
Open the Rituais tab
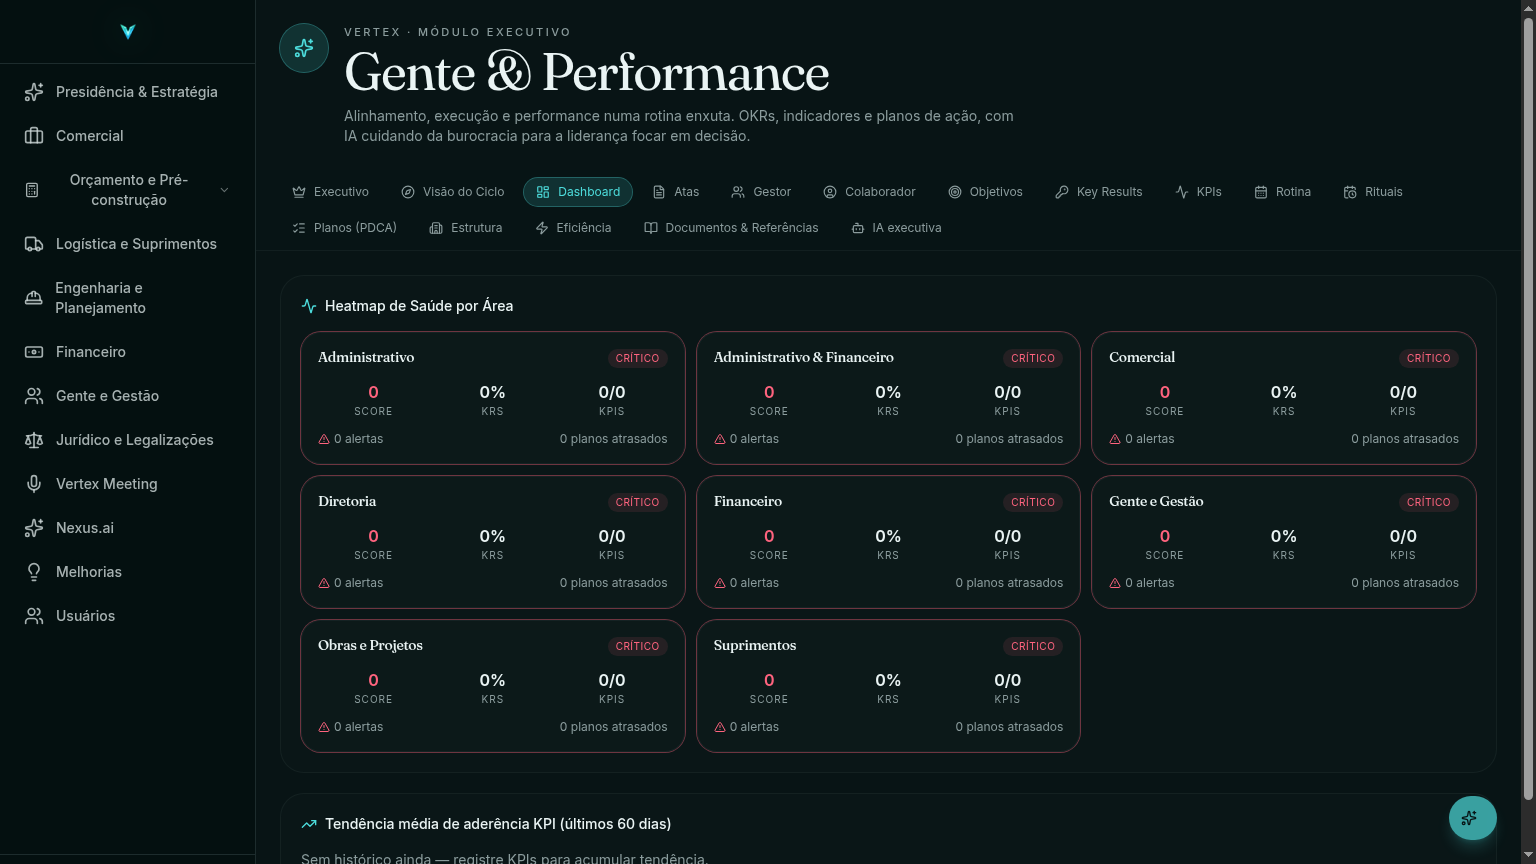1373,192
